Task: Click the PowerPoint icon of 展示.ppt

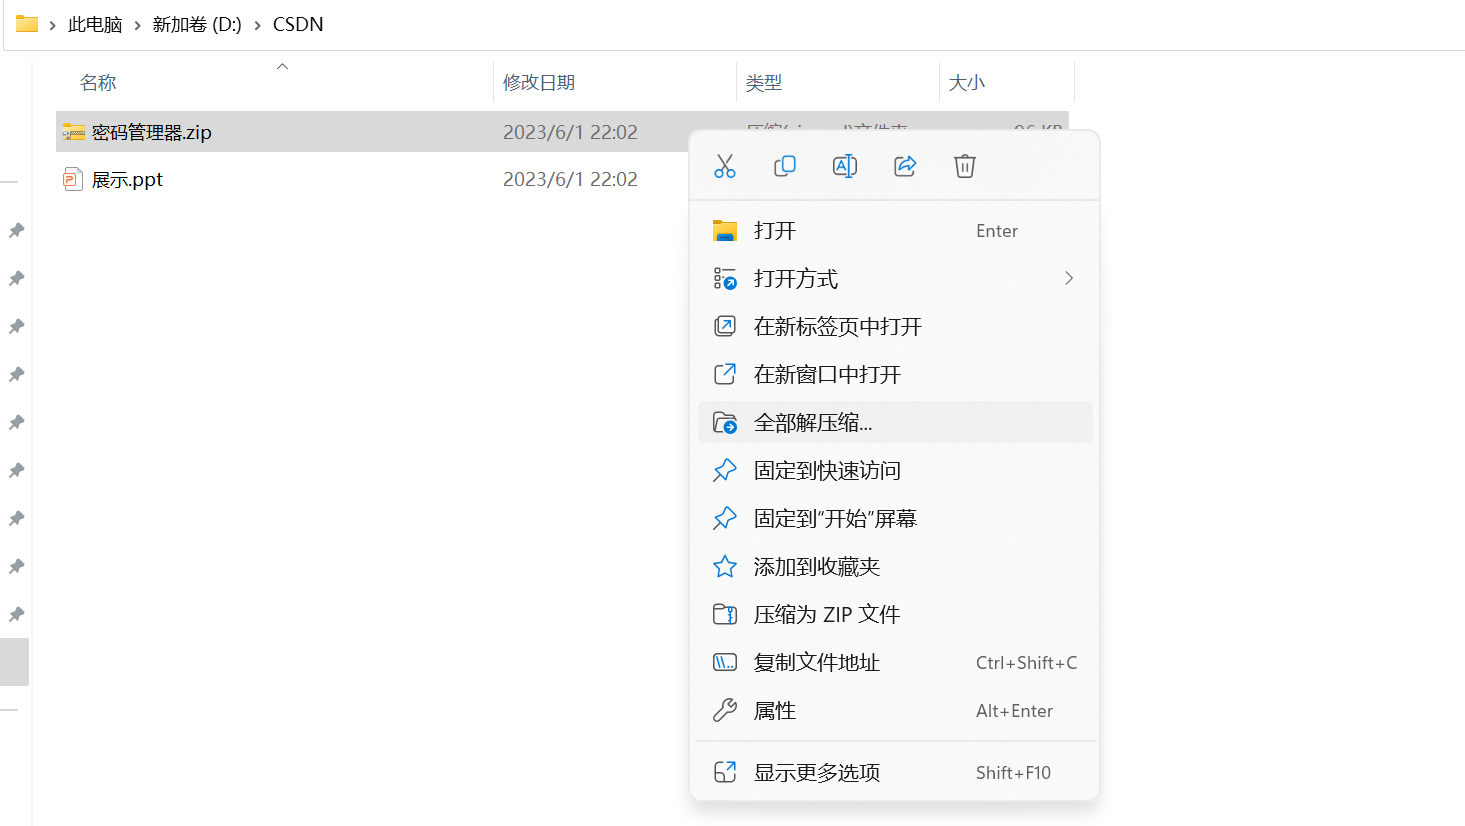Action: point(73,180)
